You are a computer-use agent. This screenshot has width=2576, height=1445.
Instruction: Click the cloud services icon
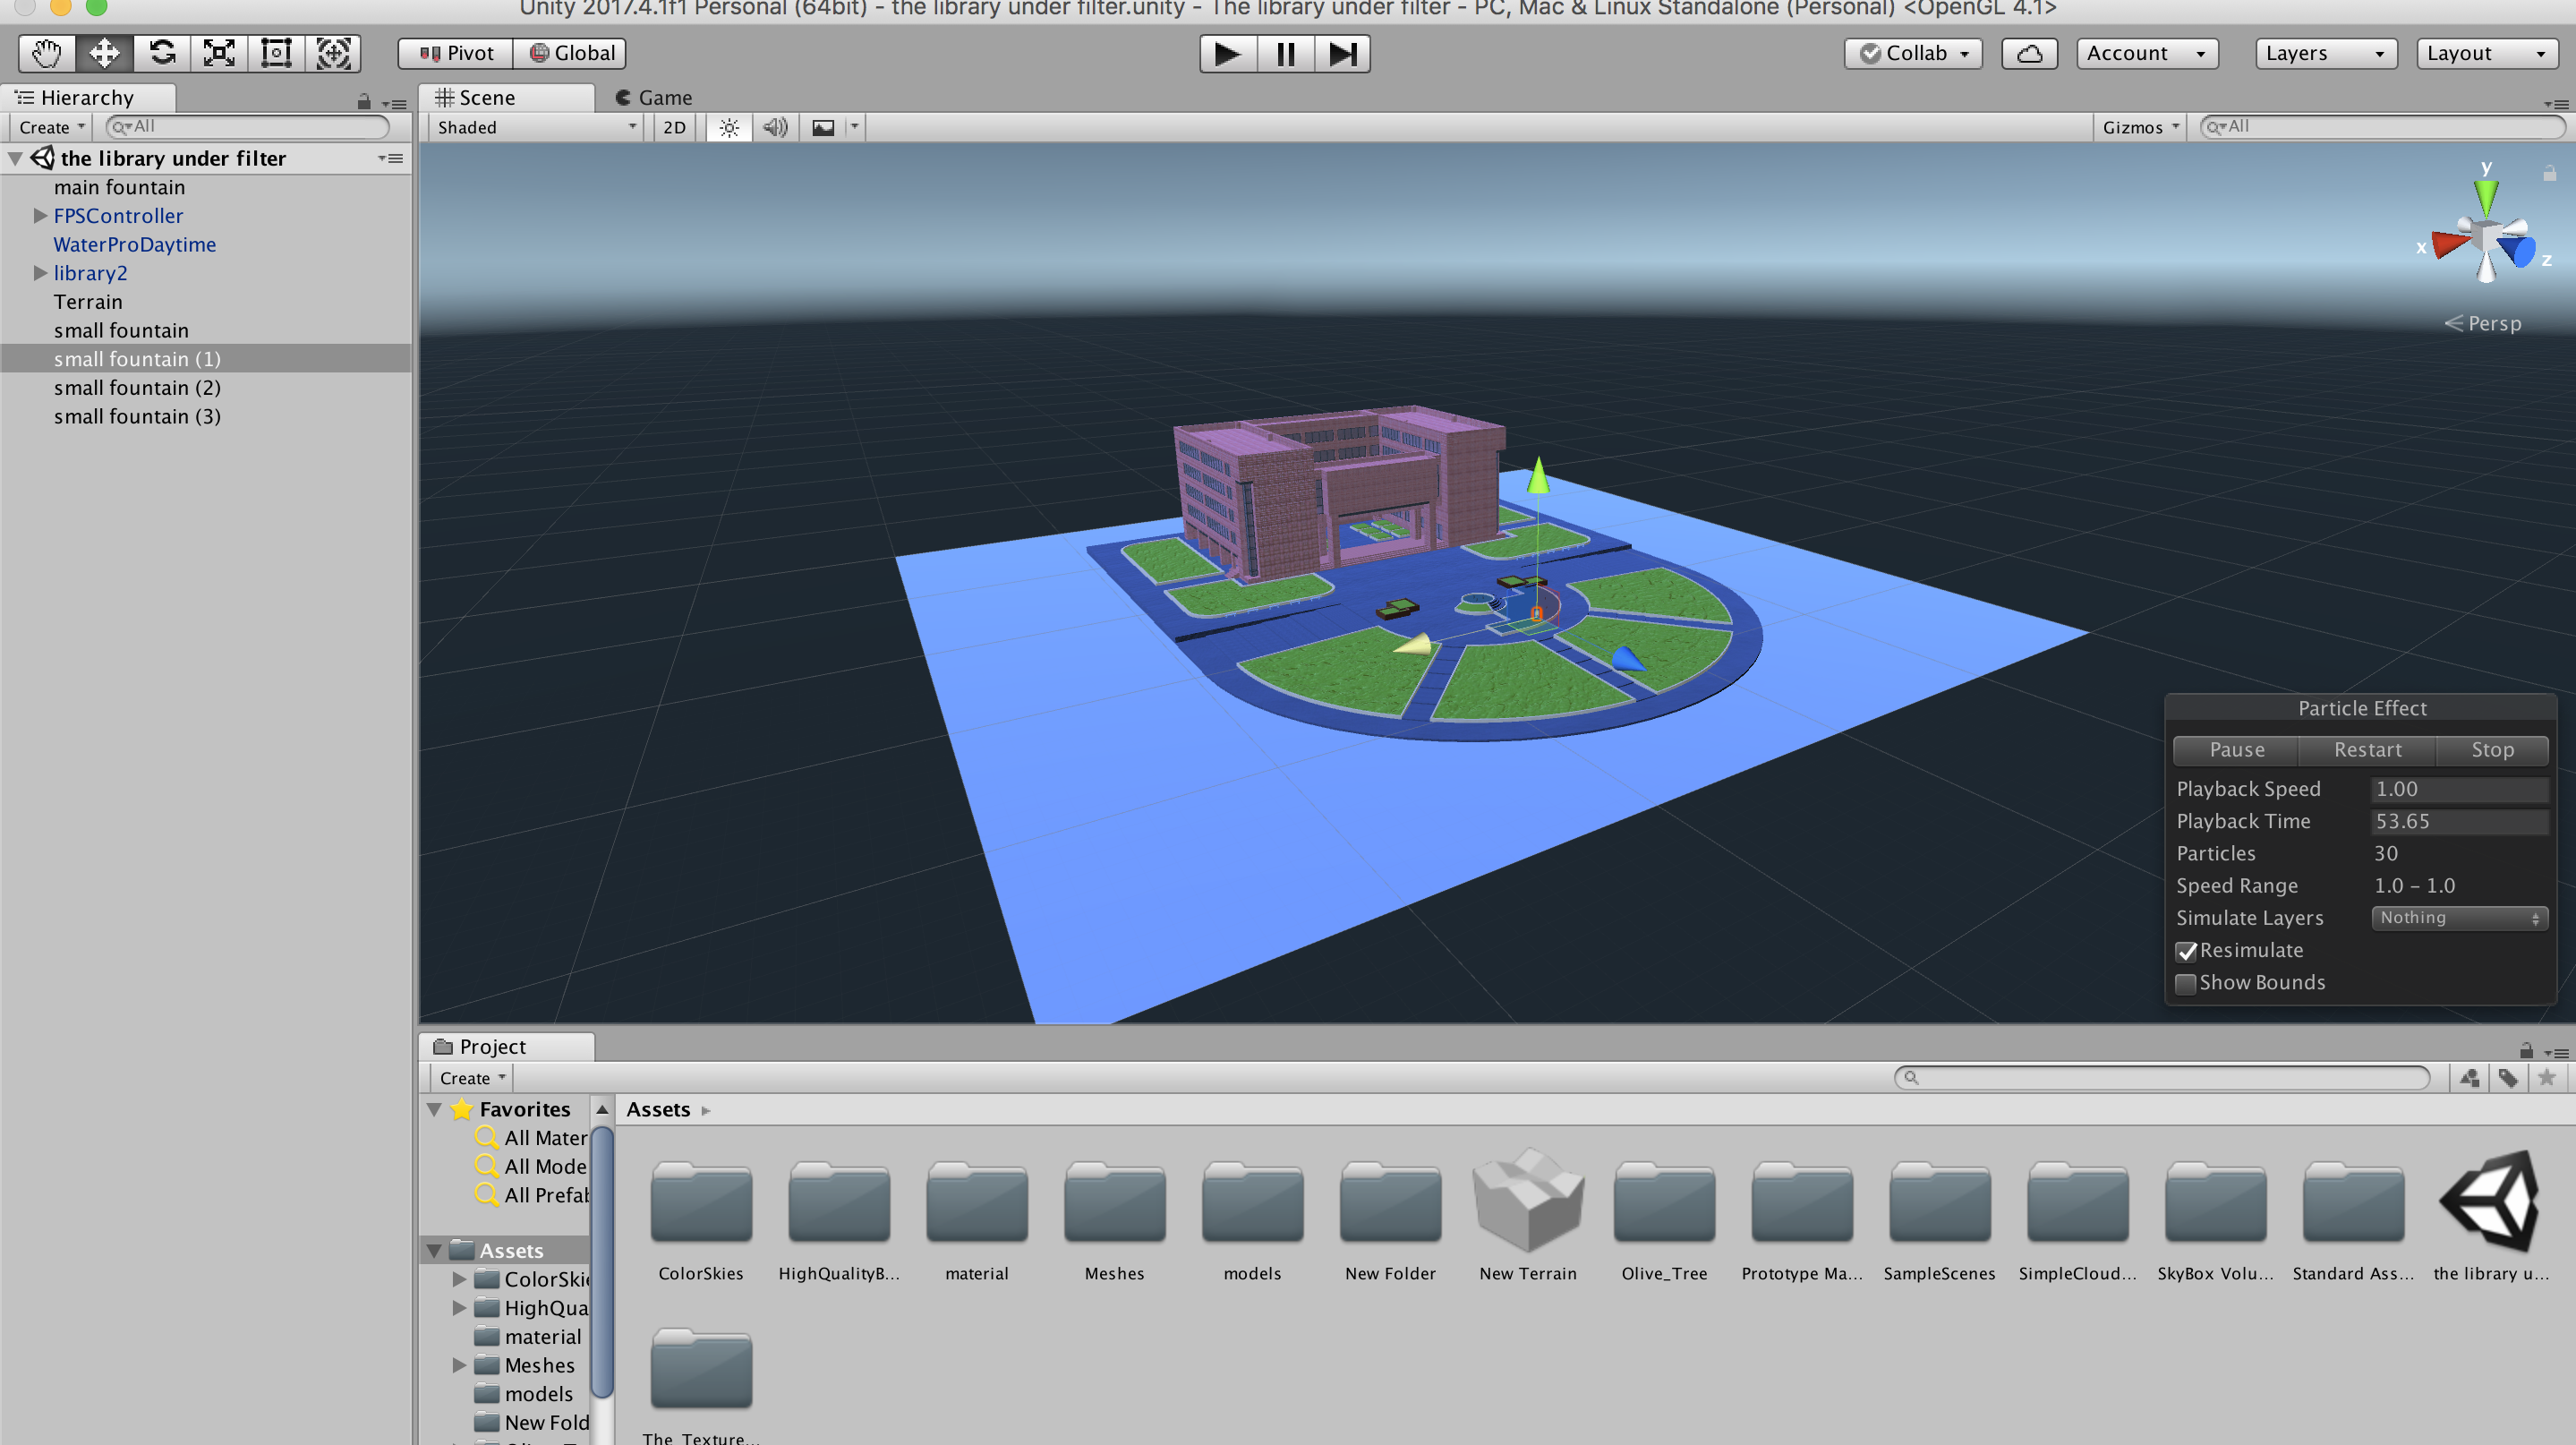[x=2029, y=53]
